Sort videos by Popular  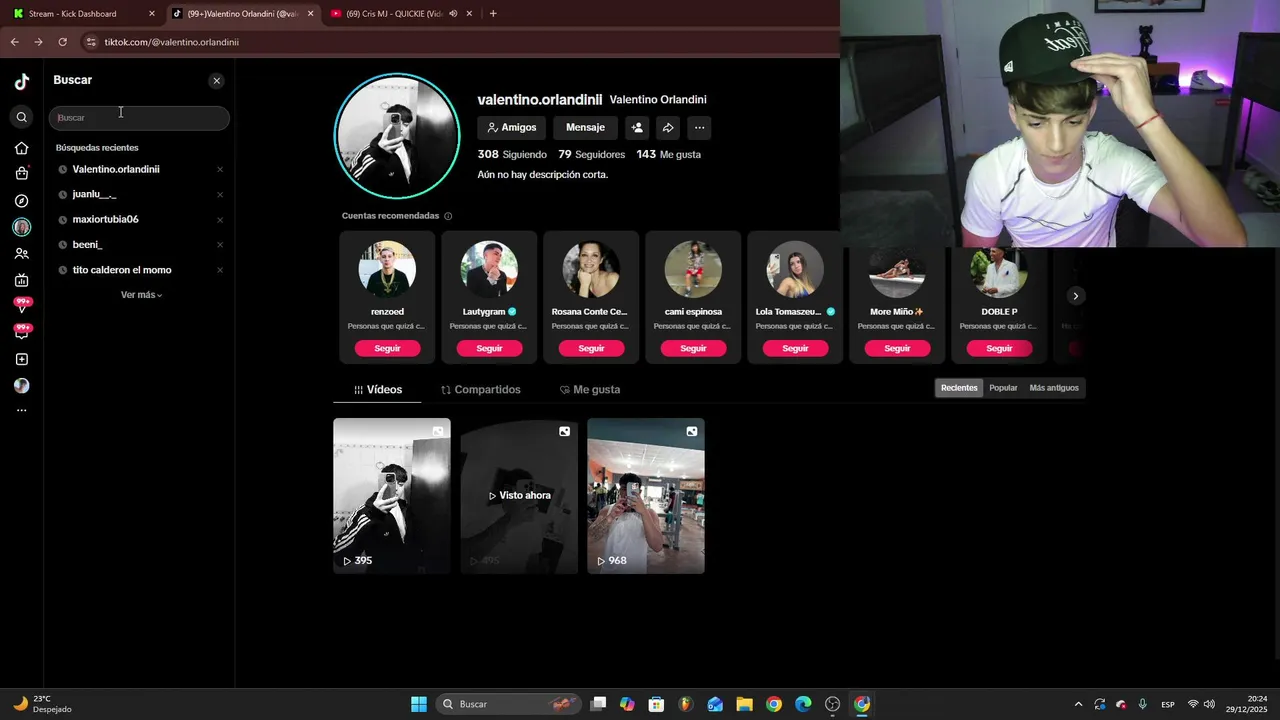tap(1003, 388)
